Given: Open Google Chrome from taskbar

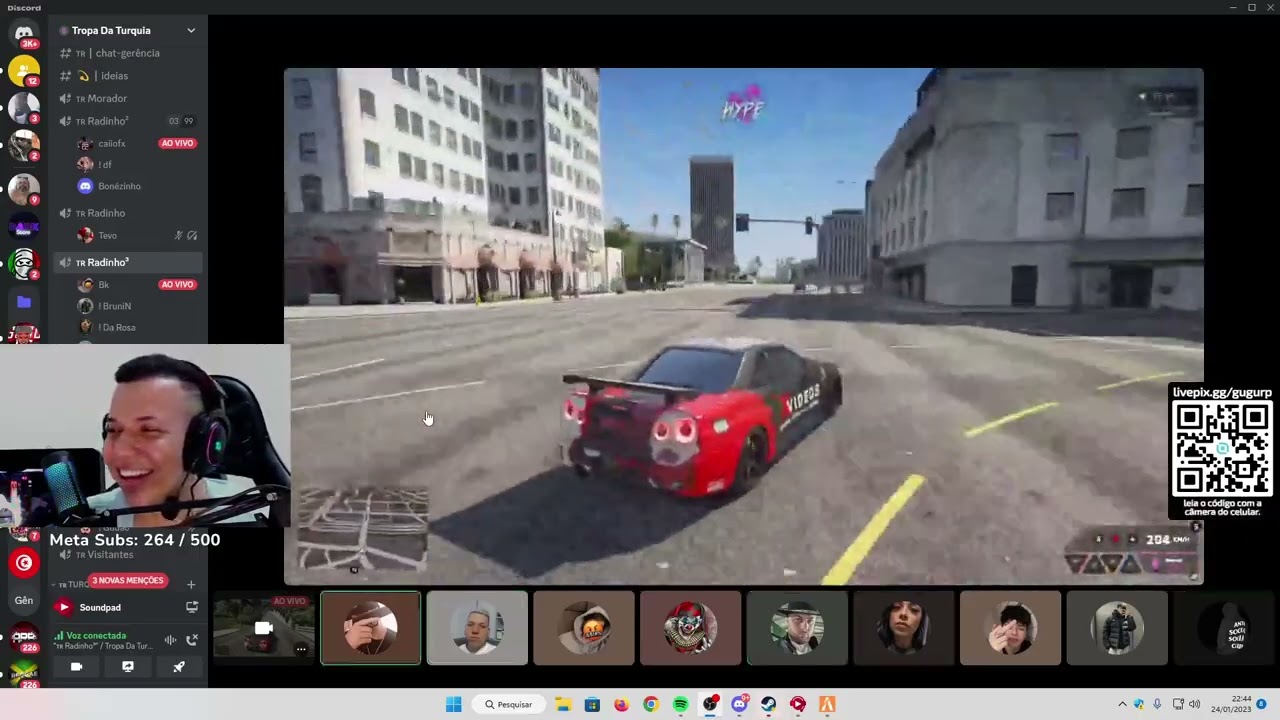Looking at the screenshot, I should 651,704.
